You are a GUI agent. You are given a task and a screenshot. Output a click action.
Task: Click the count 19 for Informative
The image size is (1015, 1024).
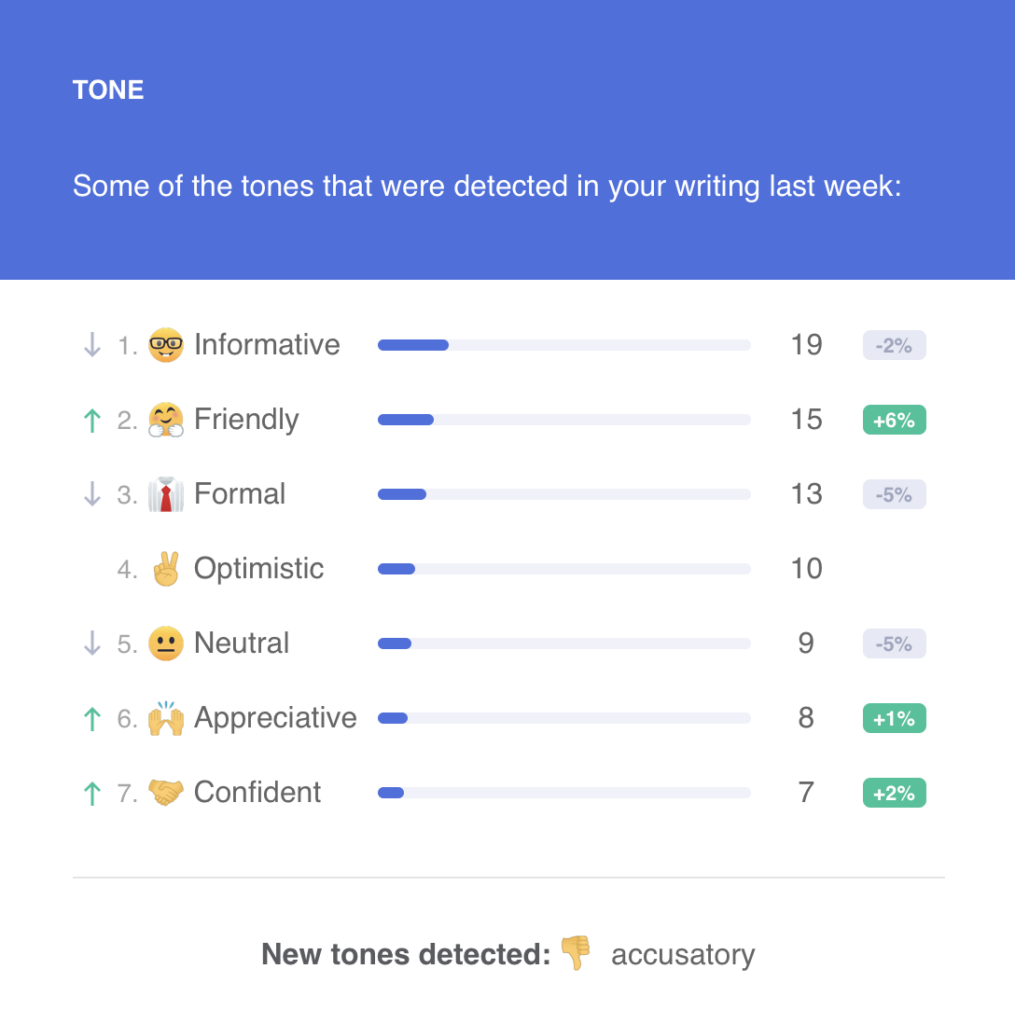click(806, 345)
